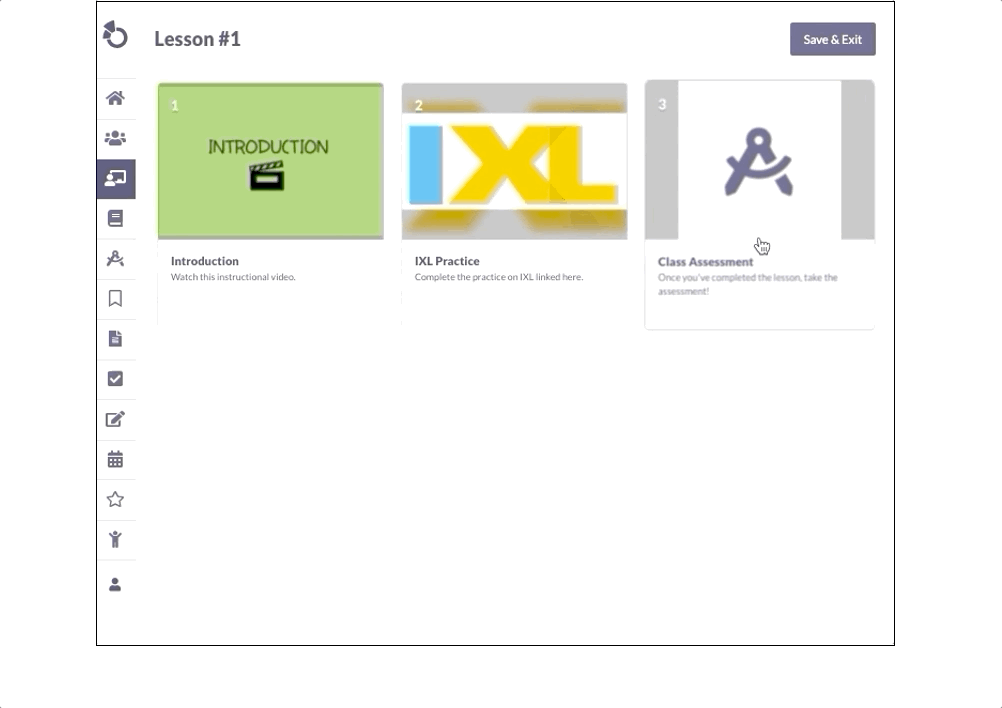Open the bookmark icon in sidebar
The width and height of the screenshot is (1002, 708).
pyautogui.click(x=115, y=298)
